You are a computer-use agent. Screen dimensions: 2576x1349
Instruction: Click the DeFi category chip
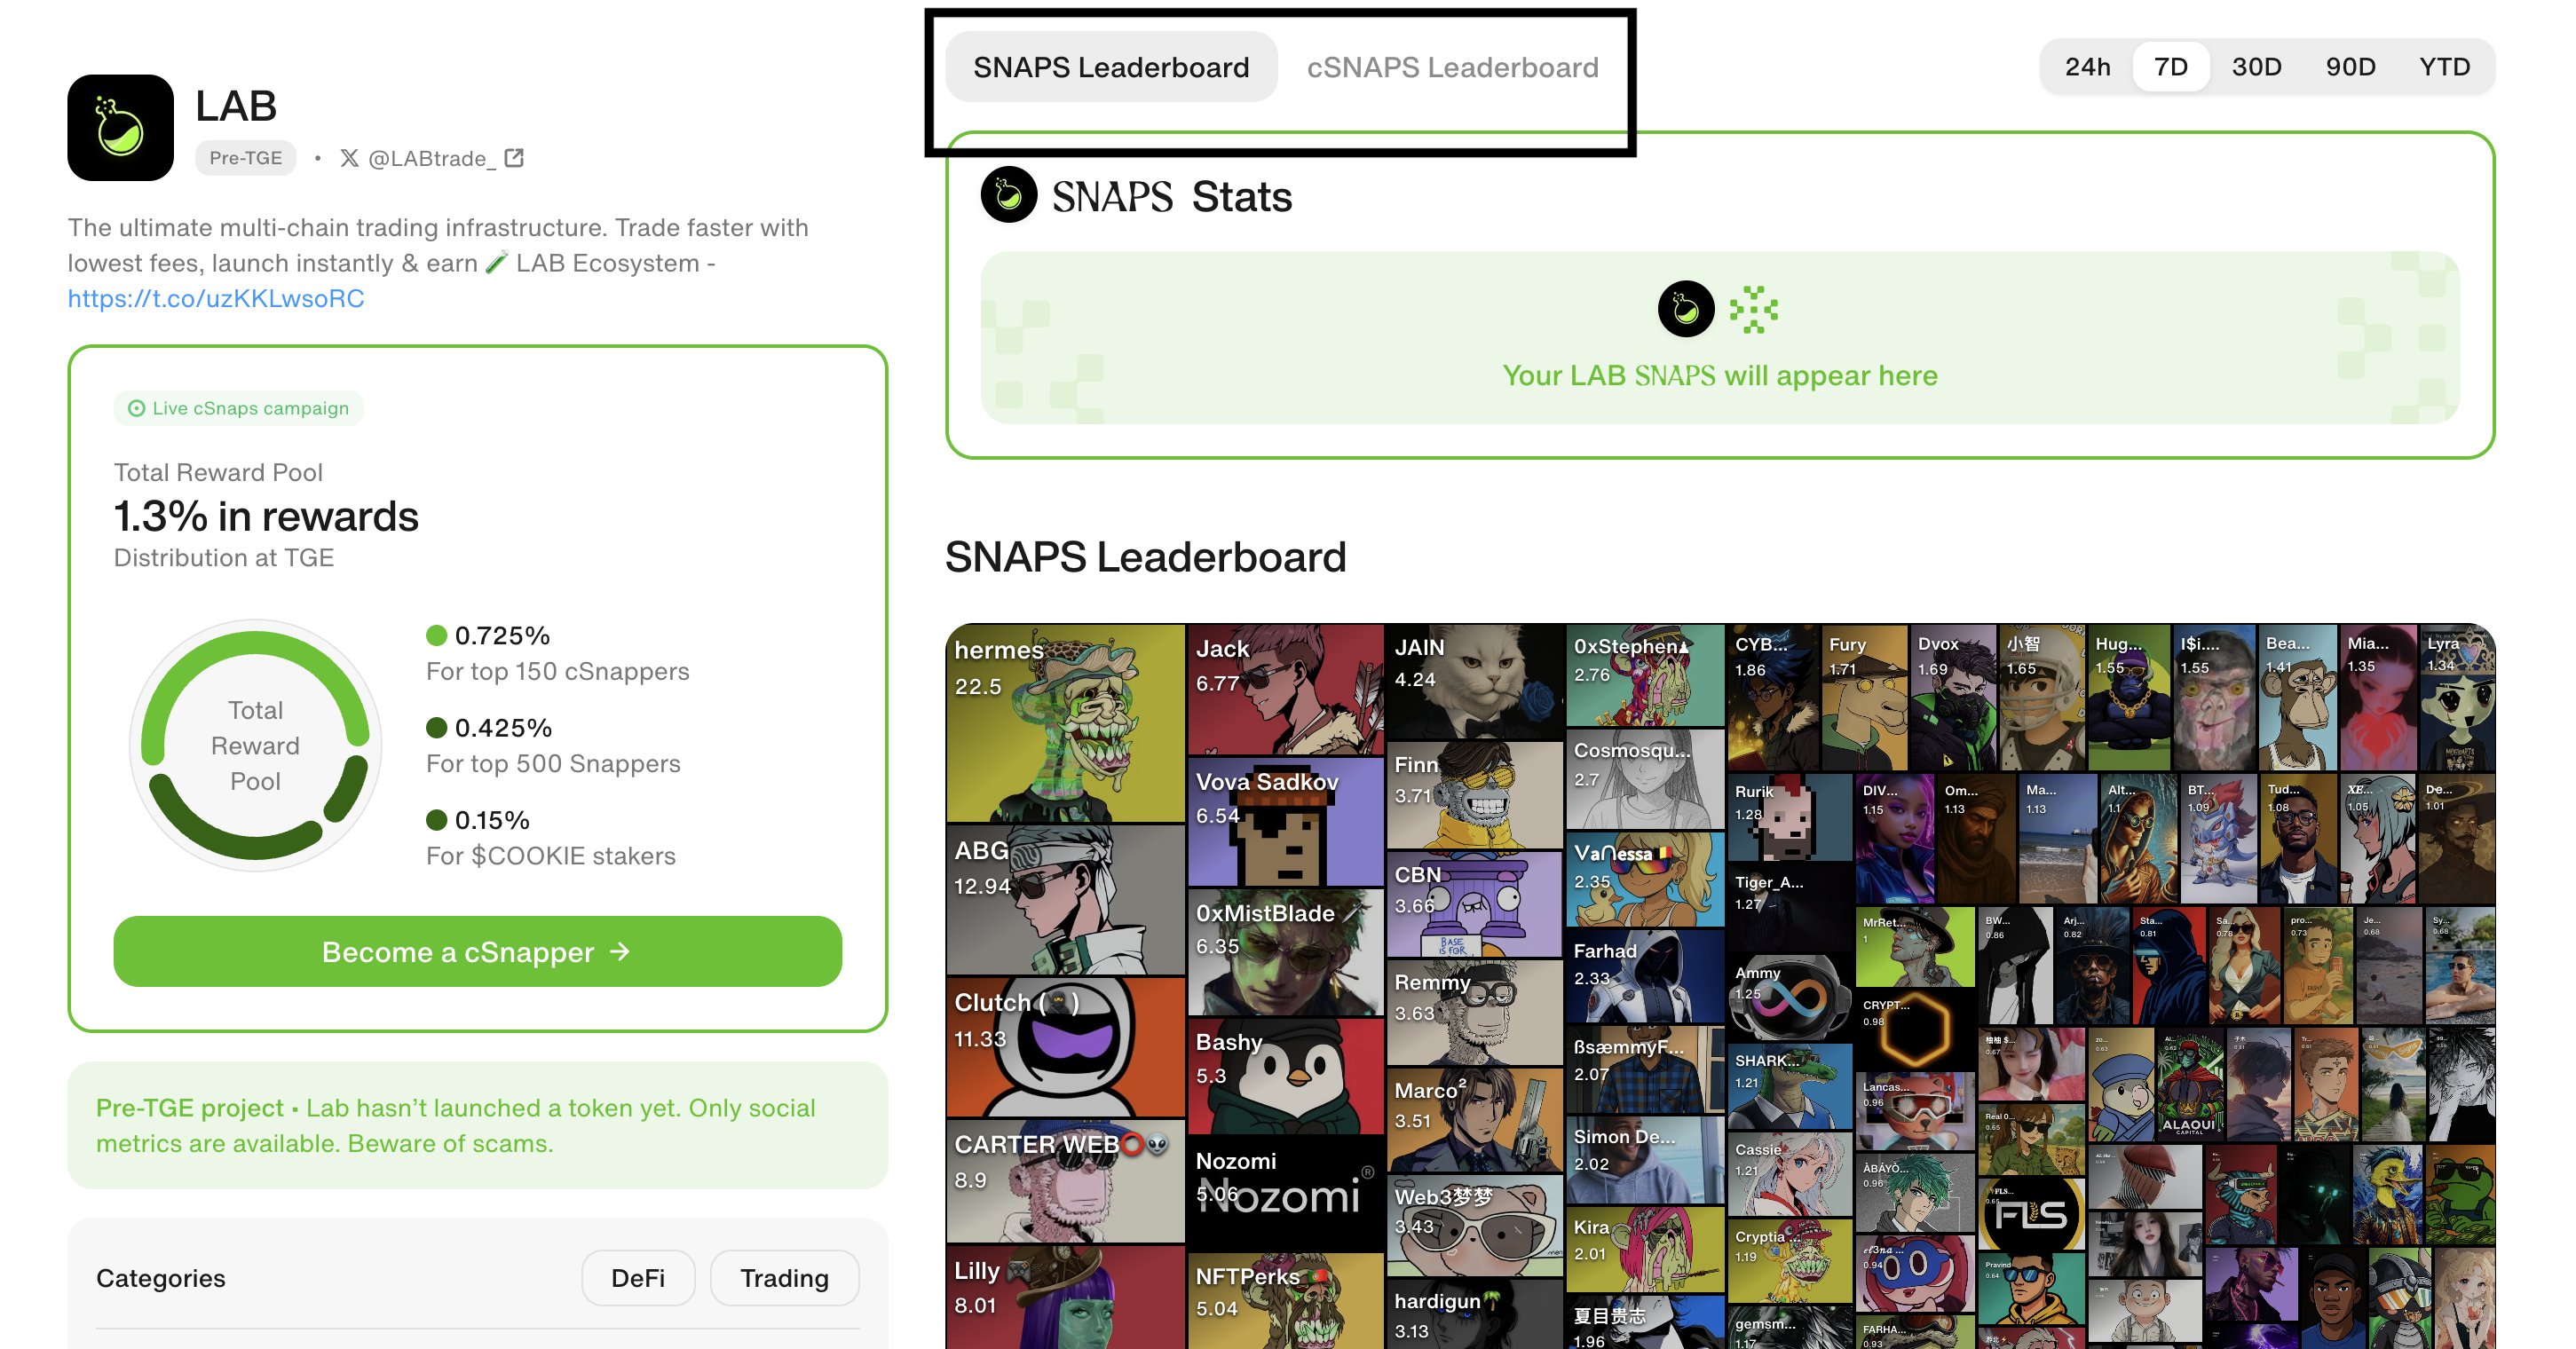tap(638, 1277)
